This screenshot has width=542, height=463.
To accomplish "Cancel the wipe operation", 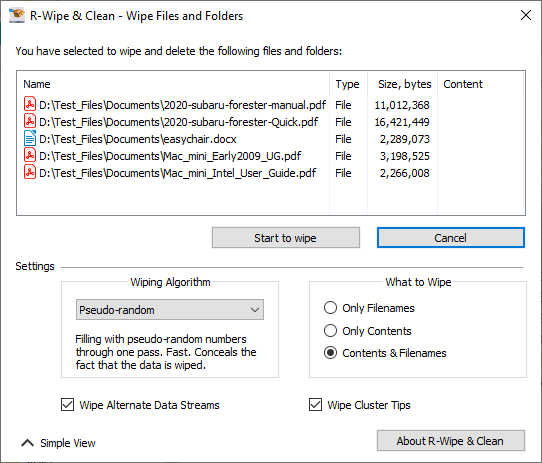I will (x=451, y=238).
